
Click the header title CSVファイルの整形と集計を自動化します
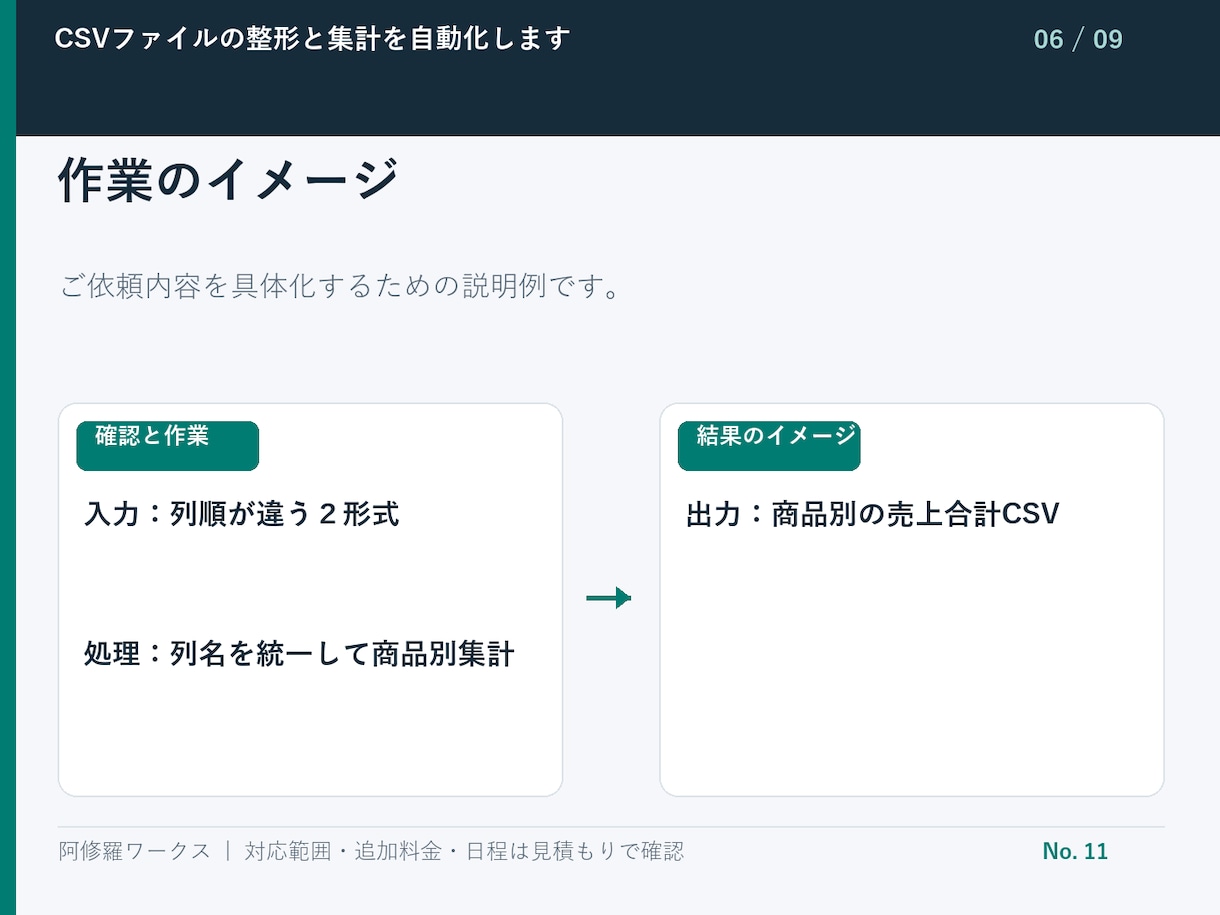click(312, 39)
